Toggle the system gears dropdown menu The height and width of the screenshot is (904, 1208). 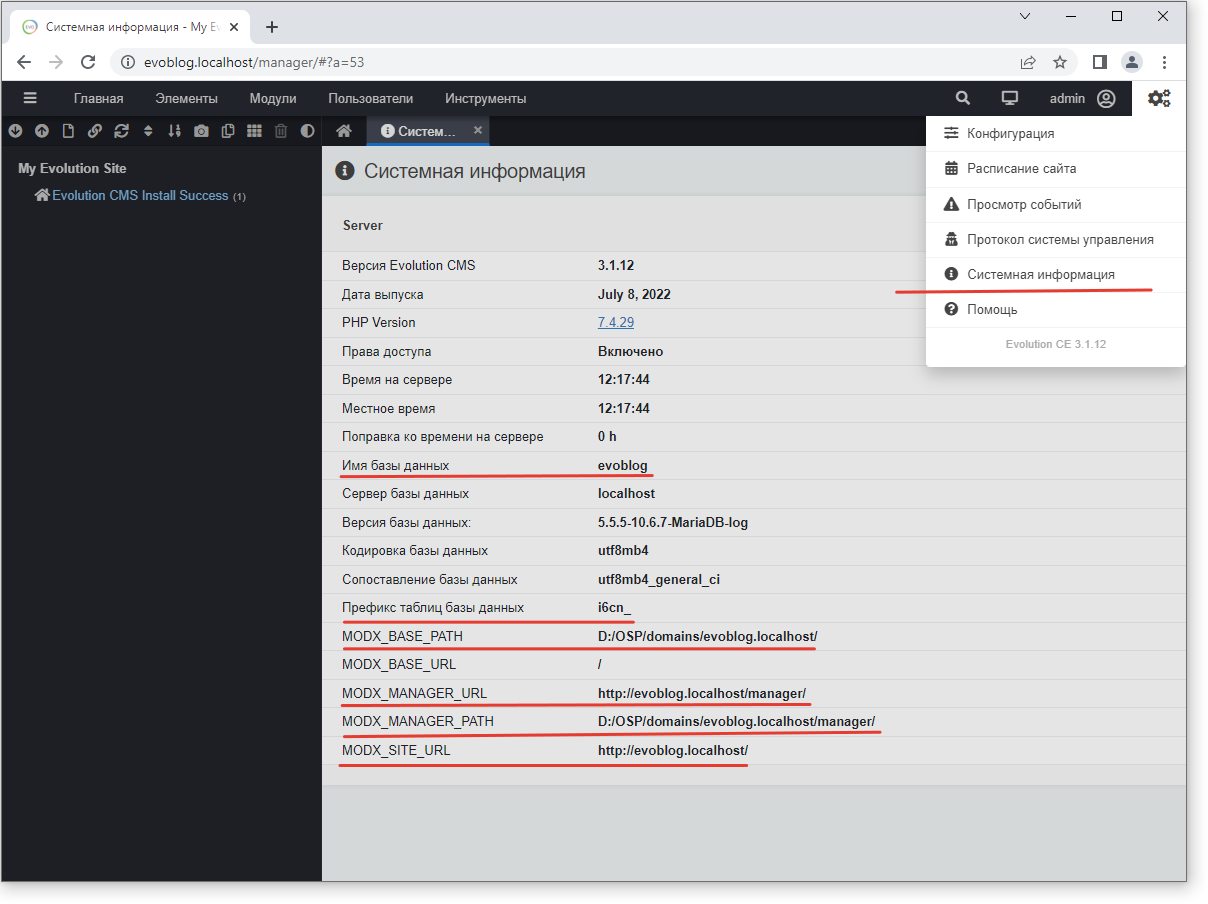(x=1159, y=98)
